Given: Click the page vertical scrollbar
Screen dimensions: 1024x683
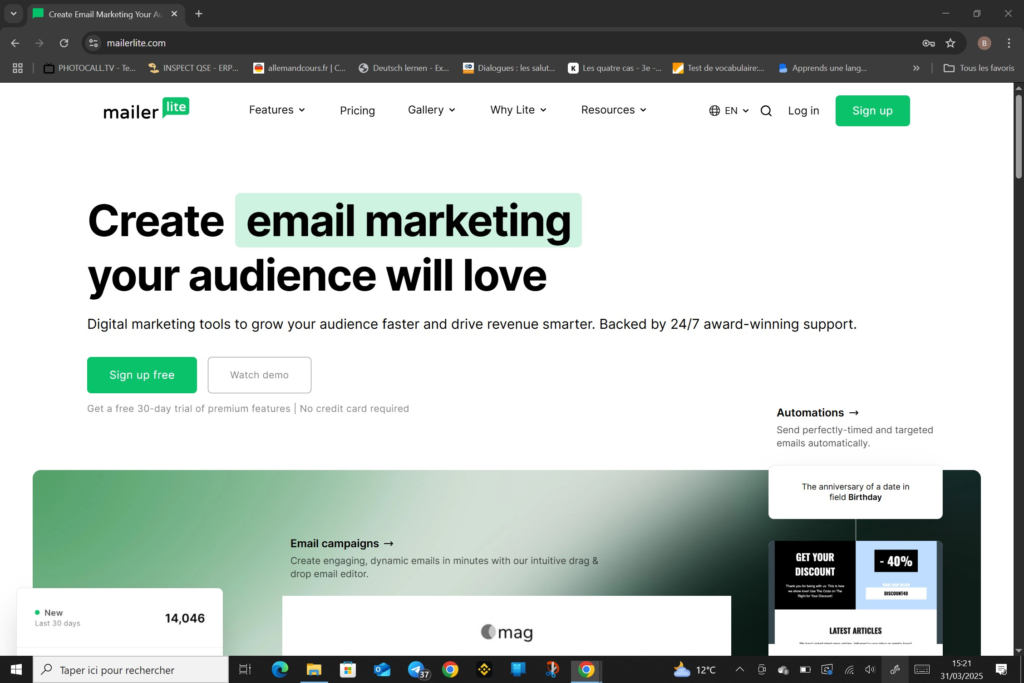Looking at the screenshot, I should pyautogui.click(x=1018, y=136).
